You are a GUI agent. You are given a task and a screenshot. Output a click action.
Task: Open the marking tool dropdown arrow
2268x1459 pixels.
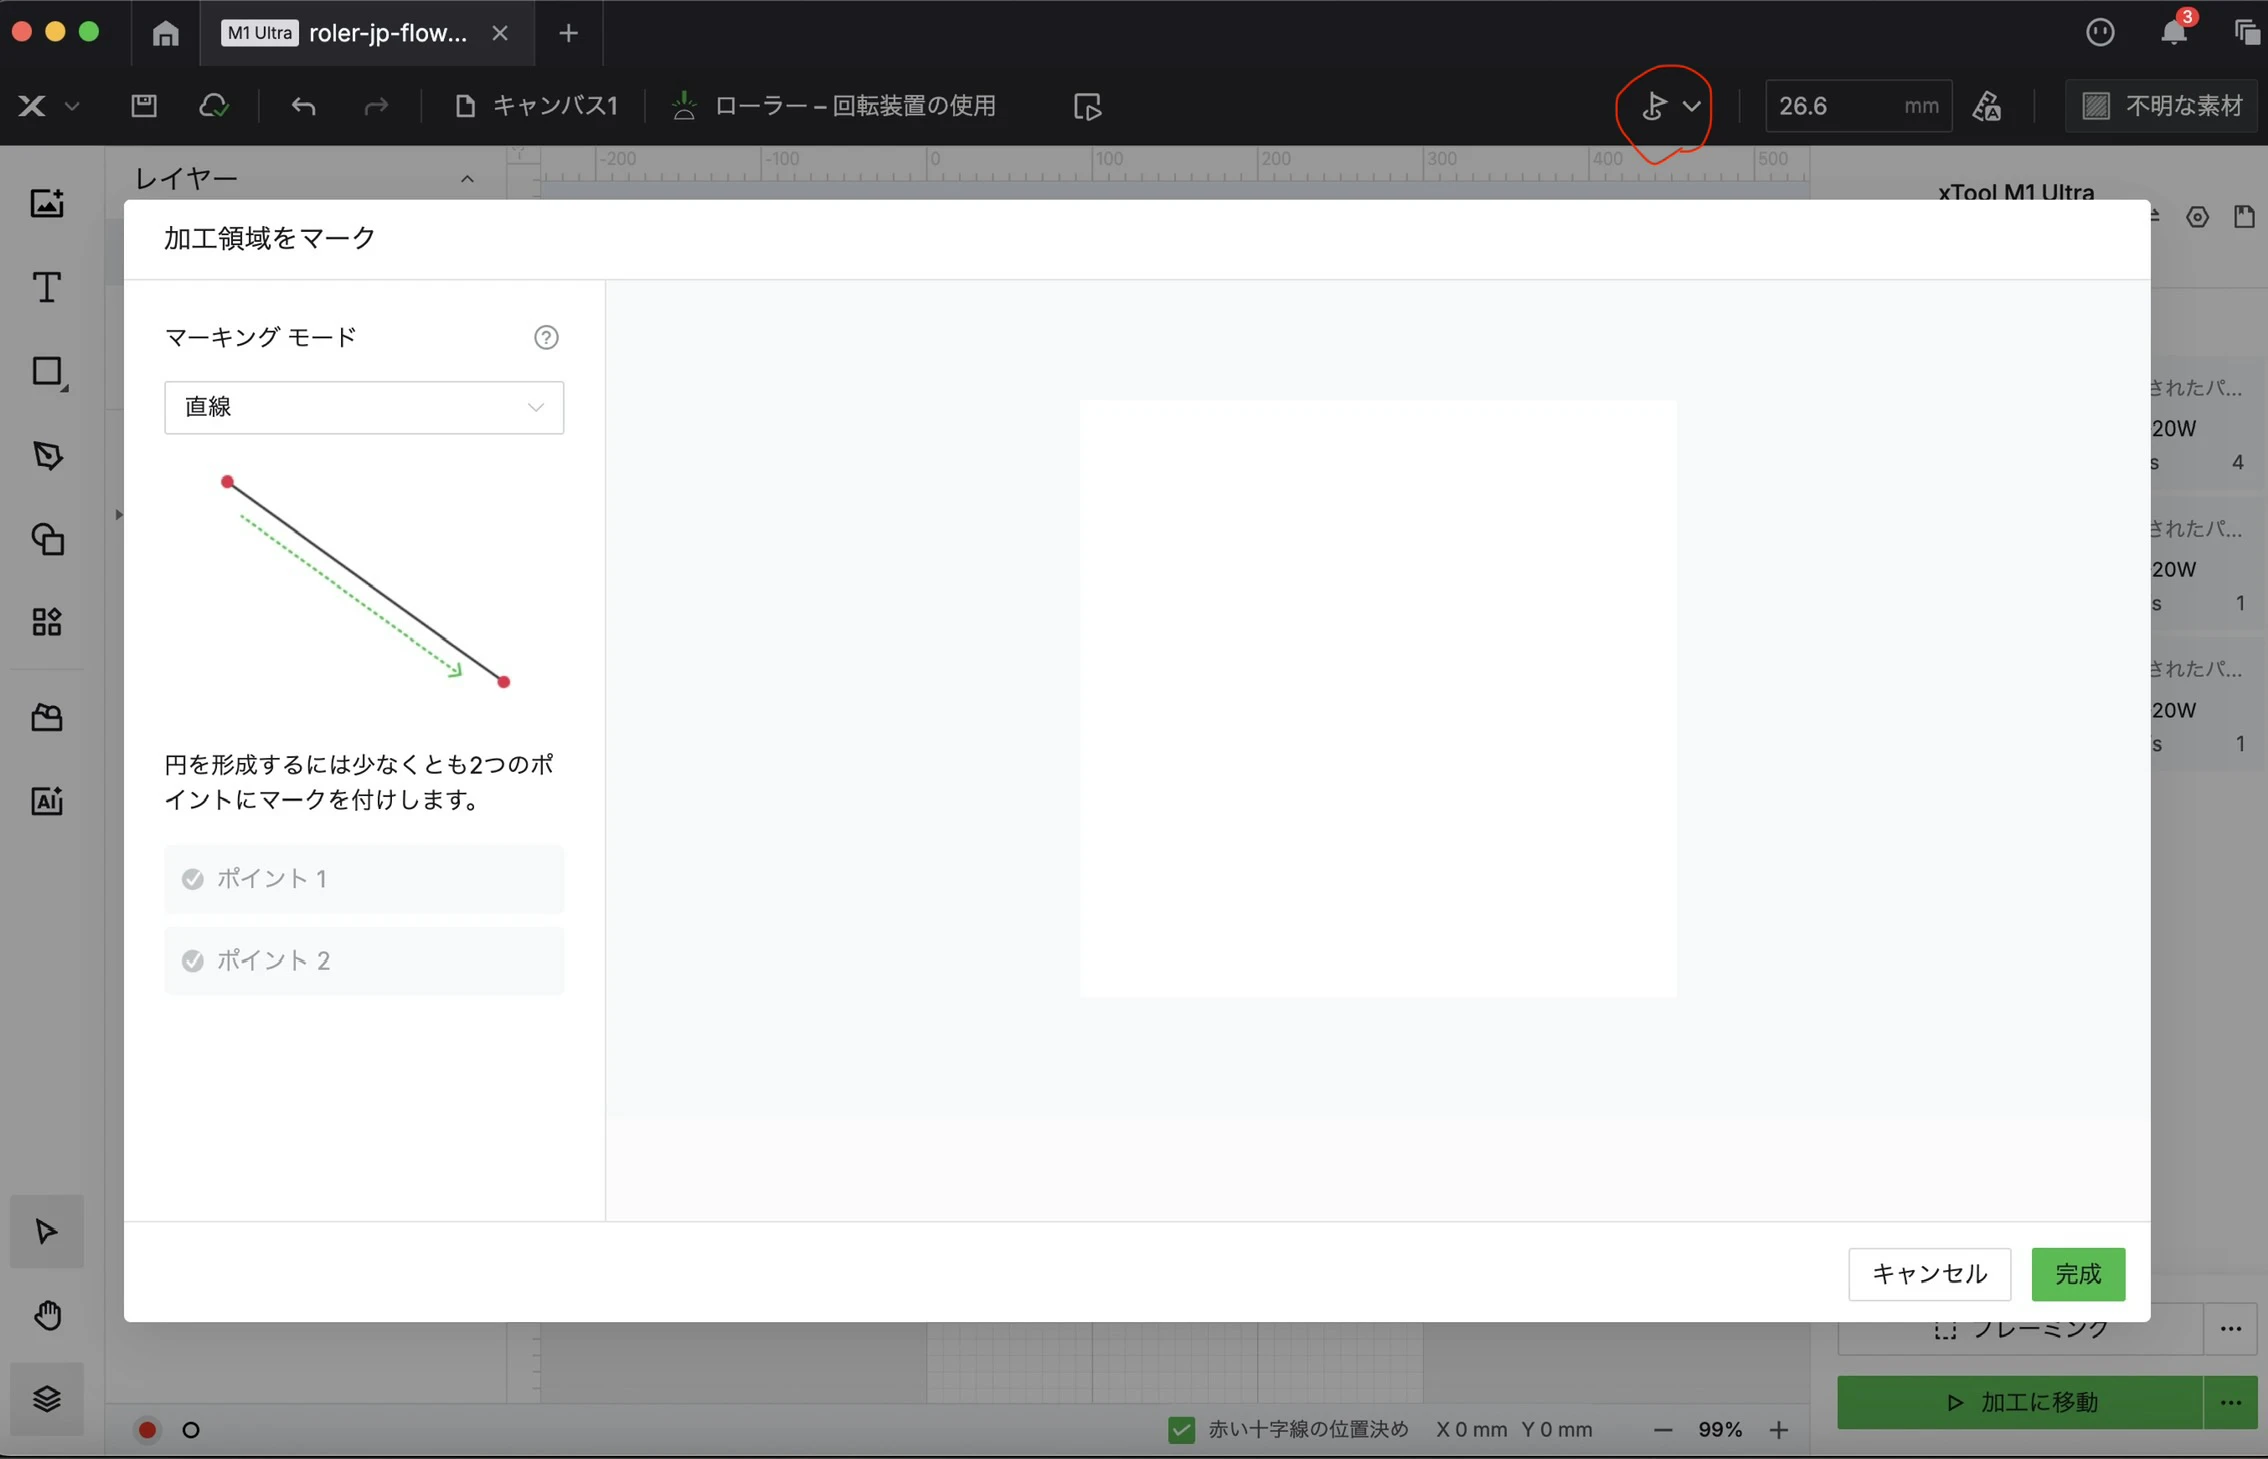coord(1691,106)
